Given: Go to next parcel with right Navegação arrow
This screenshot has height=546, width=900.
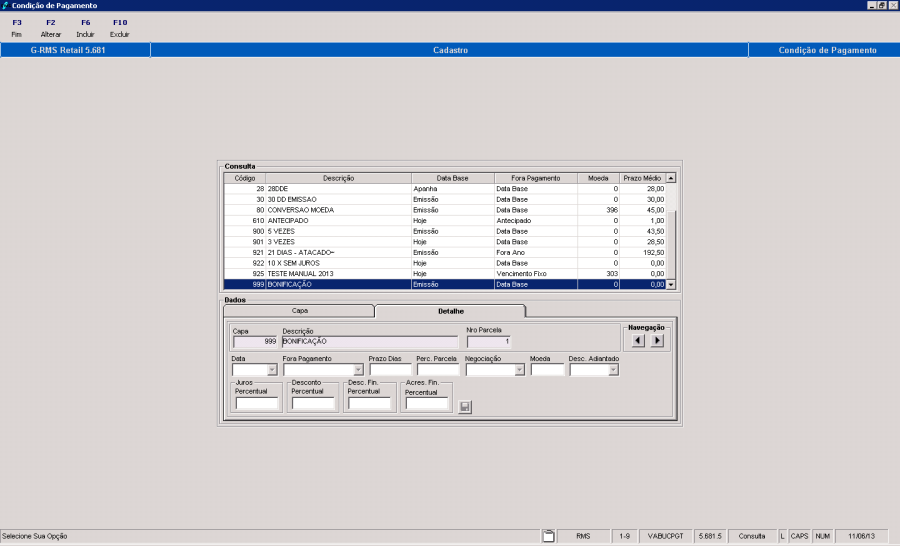Looking at the screenshot, I should tap(657, 340).
